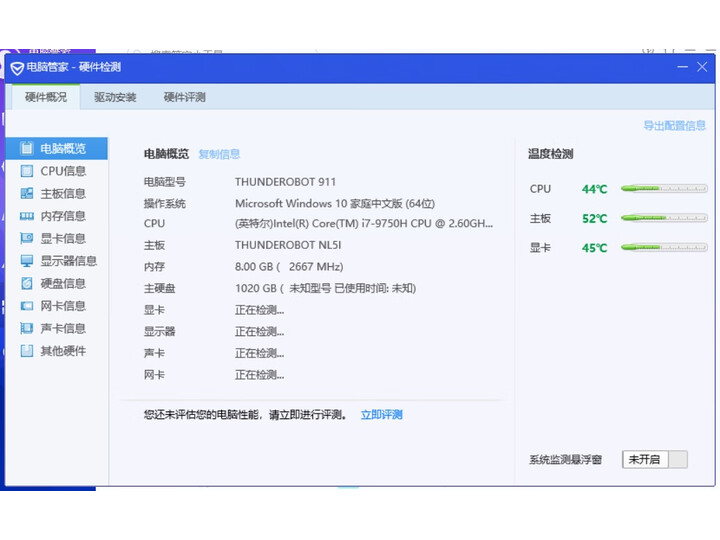The width and height of the screenshot is (720, 540).
Task: Click the 44℃ CPU temperature value
Action: click(x=594, y=189)
